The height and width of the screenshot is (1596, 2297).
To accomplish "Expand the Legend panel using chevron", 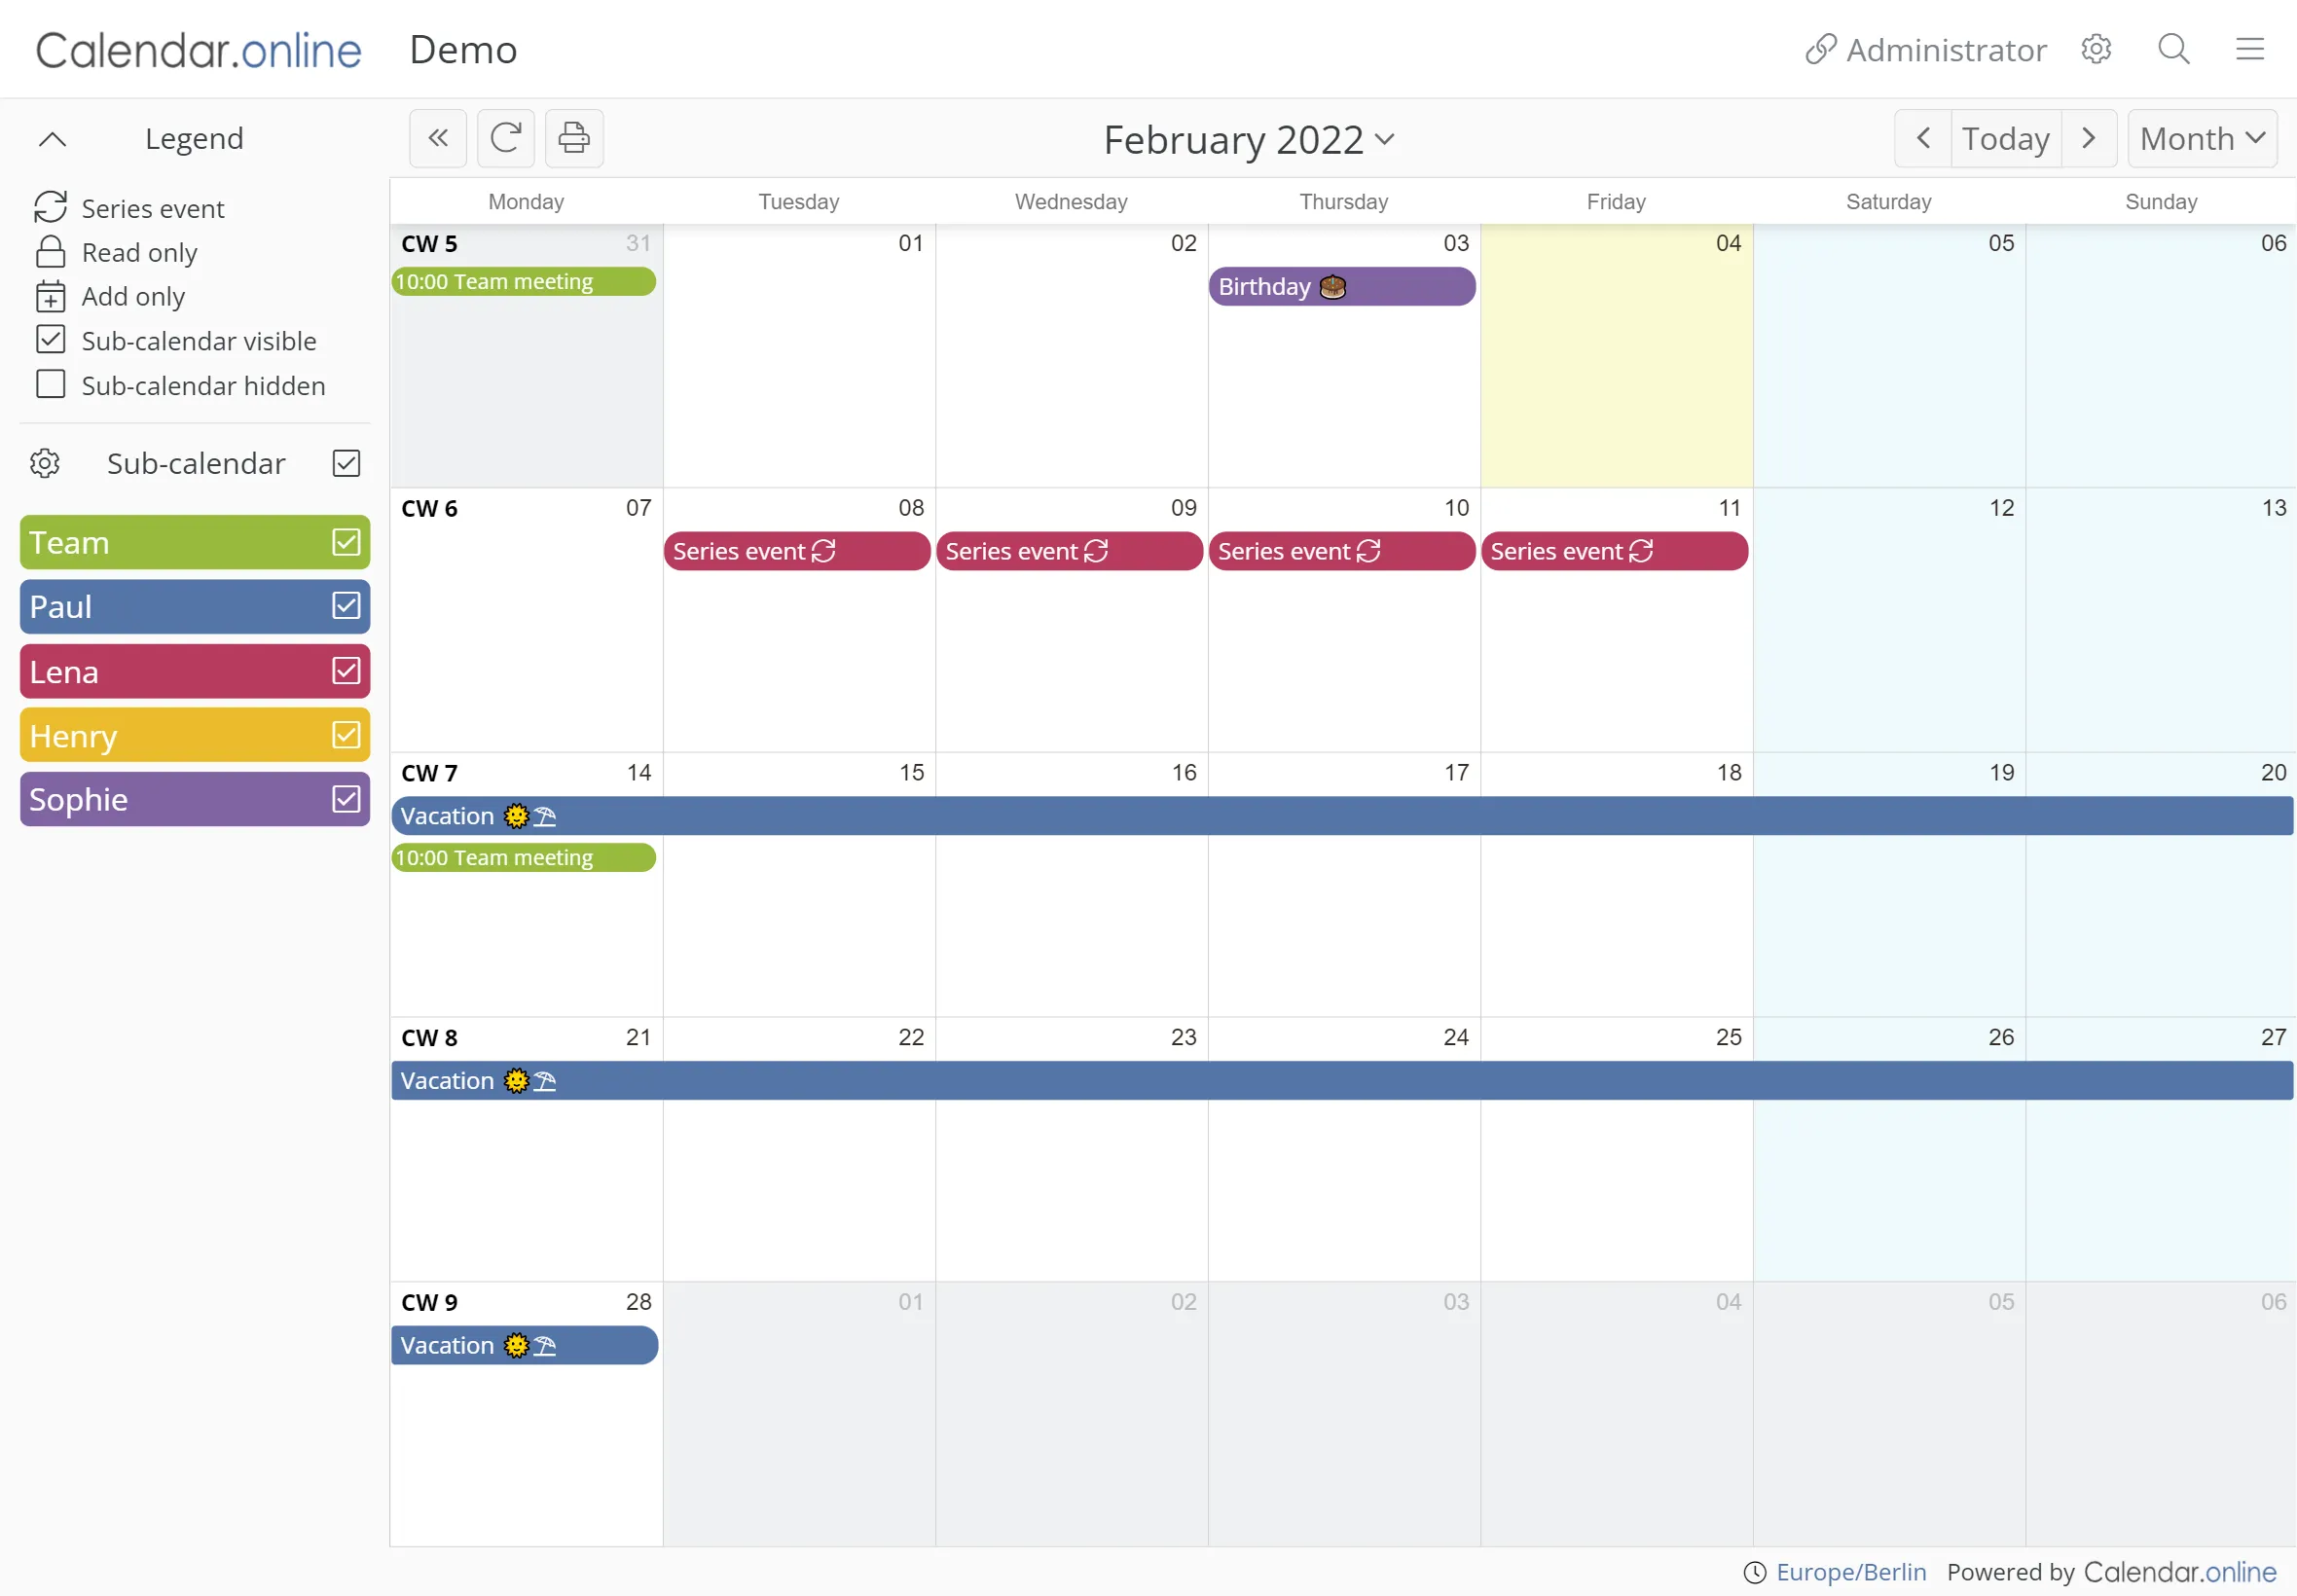I will [x=53, y=138].
